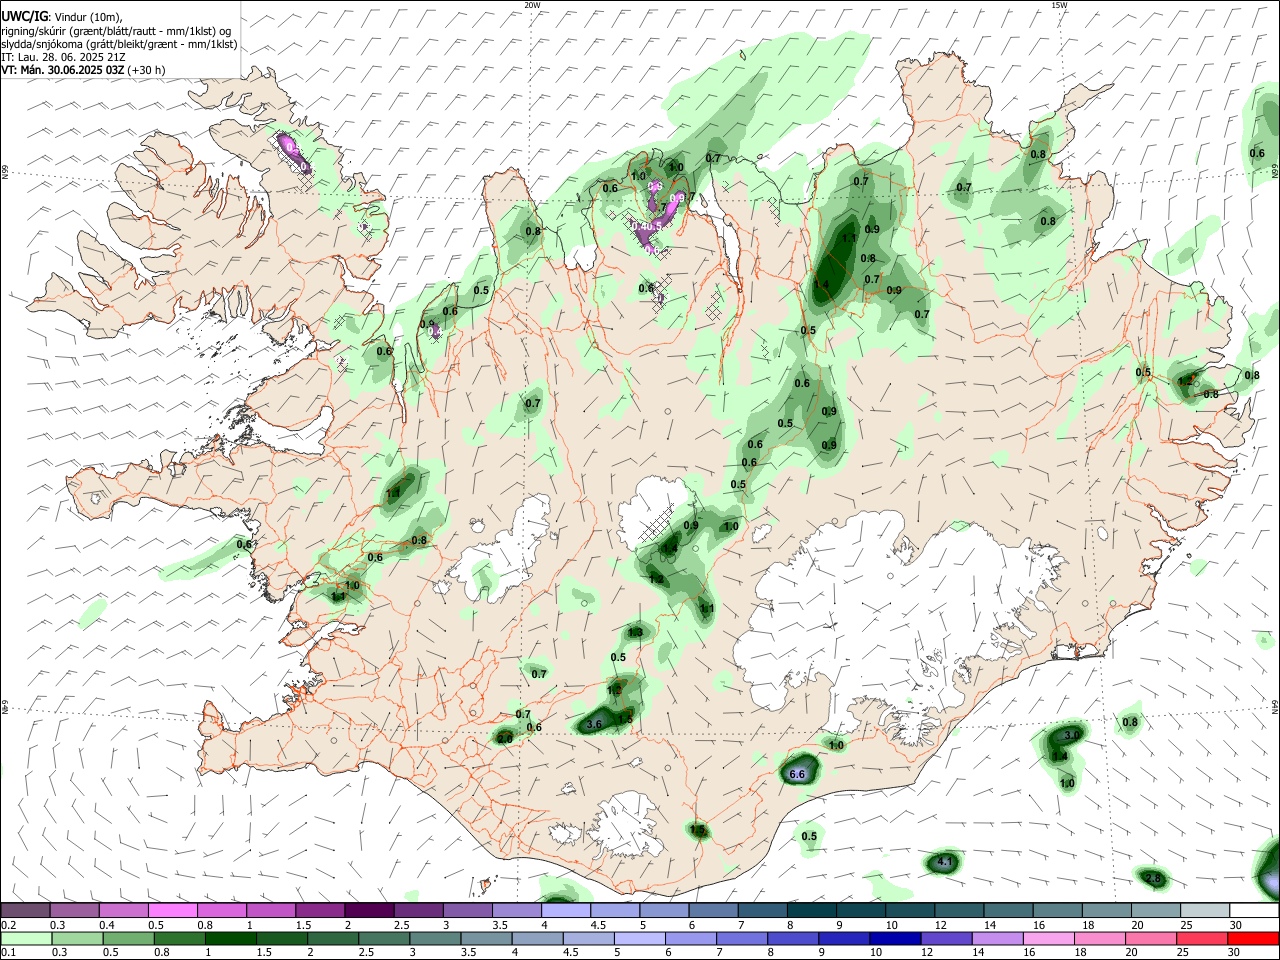Viewport: 1280px width, 960px height.
Task: Click the 3.0 precipitation value offshore
Action: click(x=1071, y=735)
